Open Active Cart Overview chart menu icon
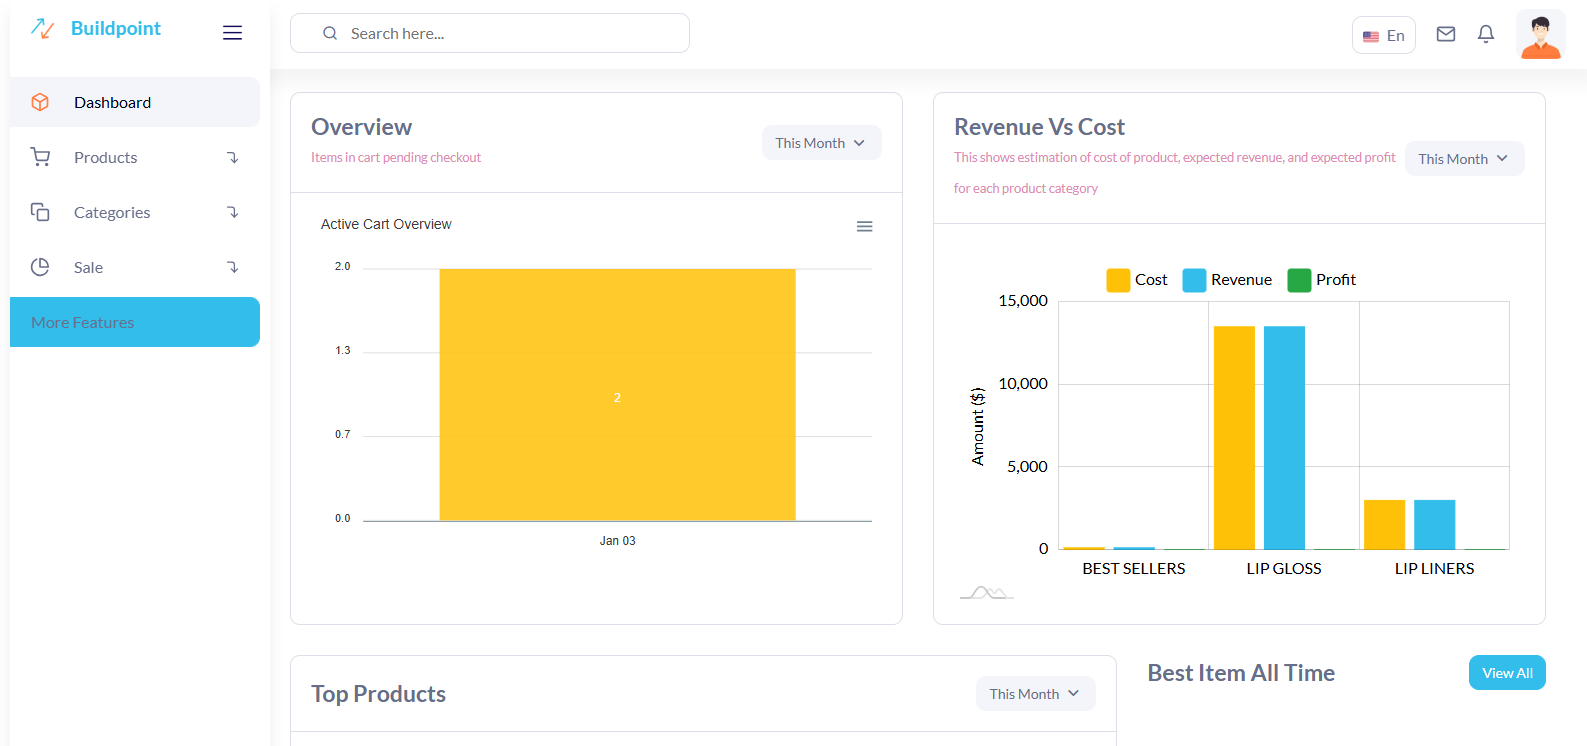This screenshot has width=1587, height=746. pyautogui.click(x=864, y=227)
